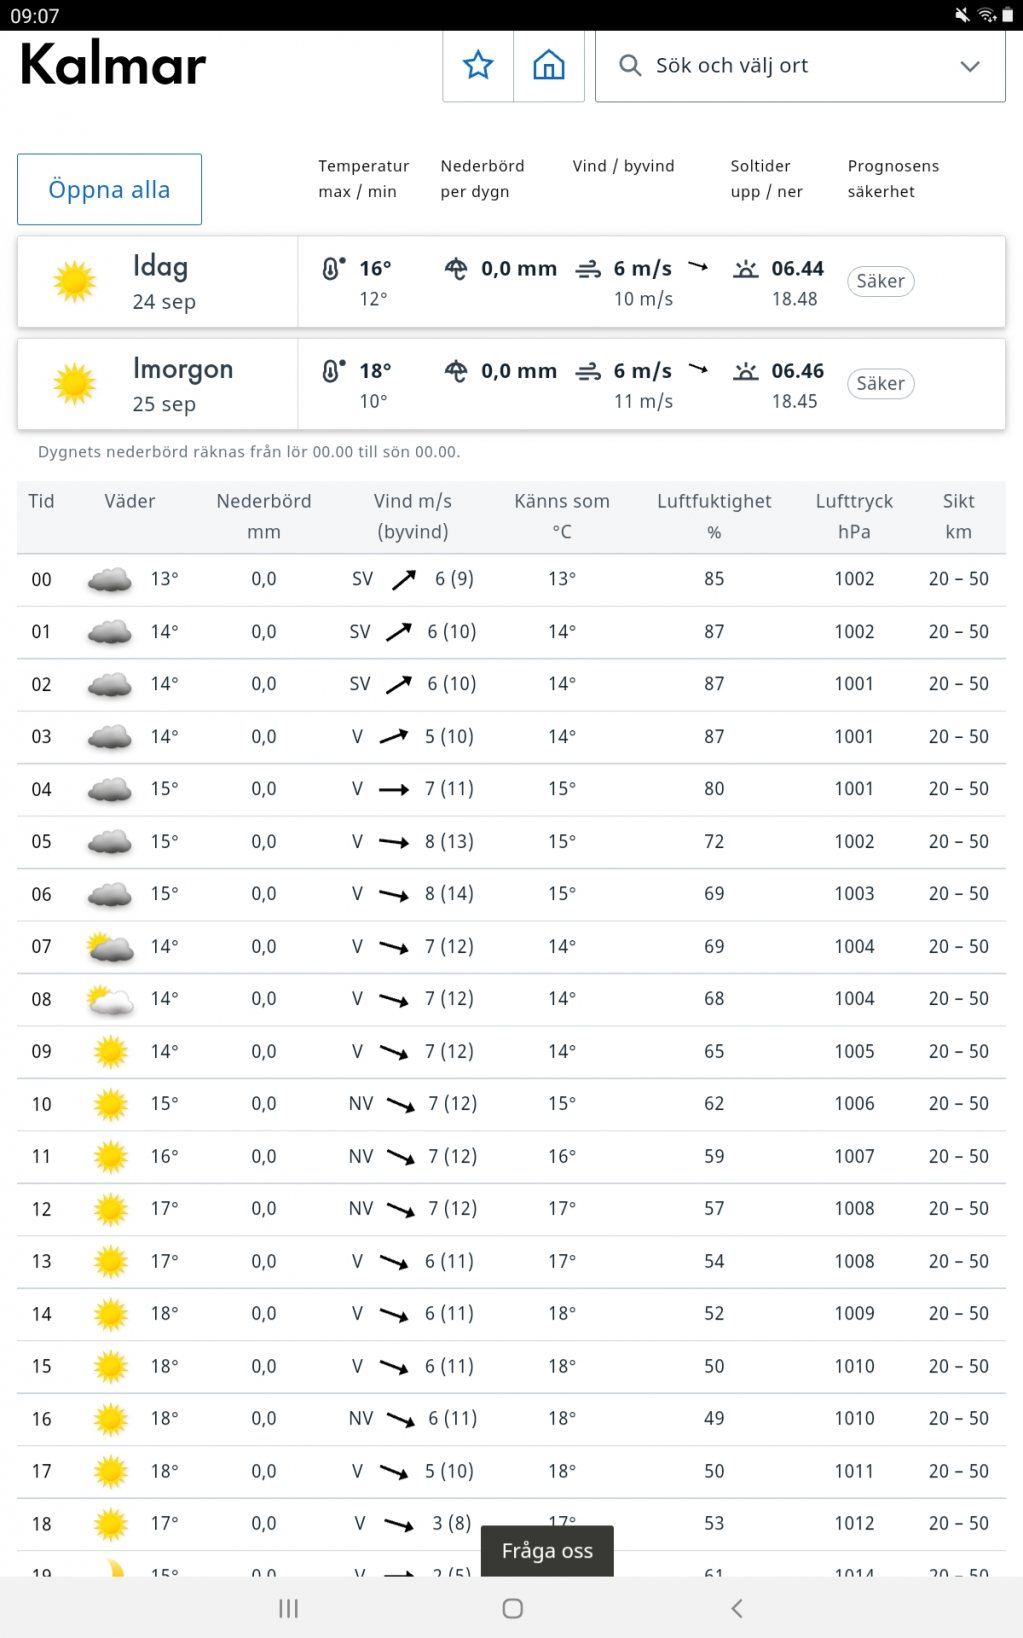
Task: Expand the location dropdown chevron
Action: click(x=970, y=66)
